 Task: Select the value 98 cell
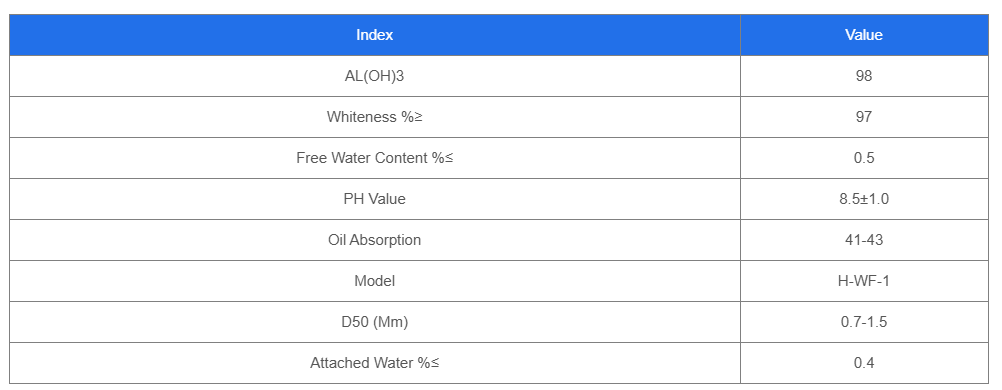pyautogui.click(x=864, y=76)
